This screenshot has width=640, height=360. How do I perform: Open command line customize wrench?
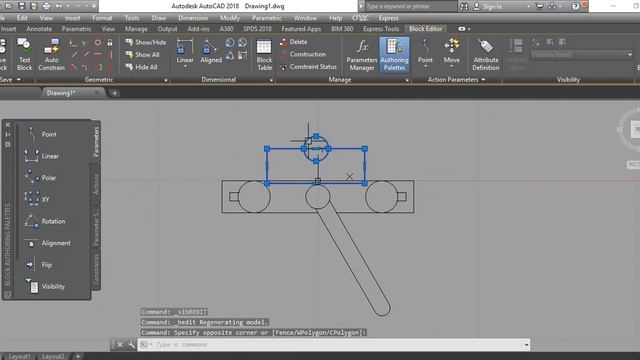point(131,344)
